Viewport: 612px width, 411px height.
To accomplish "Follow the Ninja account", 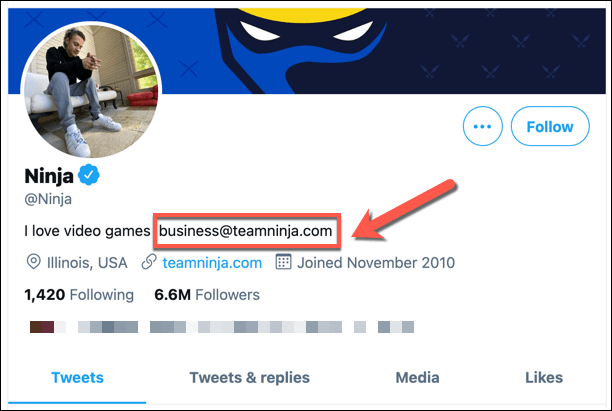I will [549, 127].
